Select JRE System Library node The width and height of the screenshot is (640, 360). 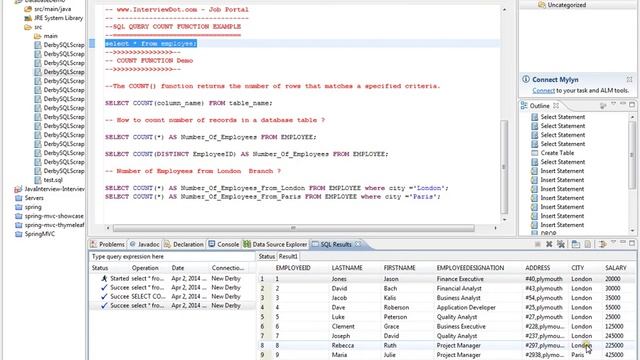pos(58,18)
